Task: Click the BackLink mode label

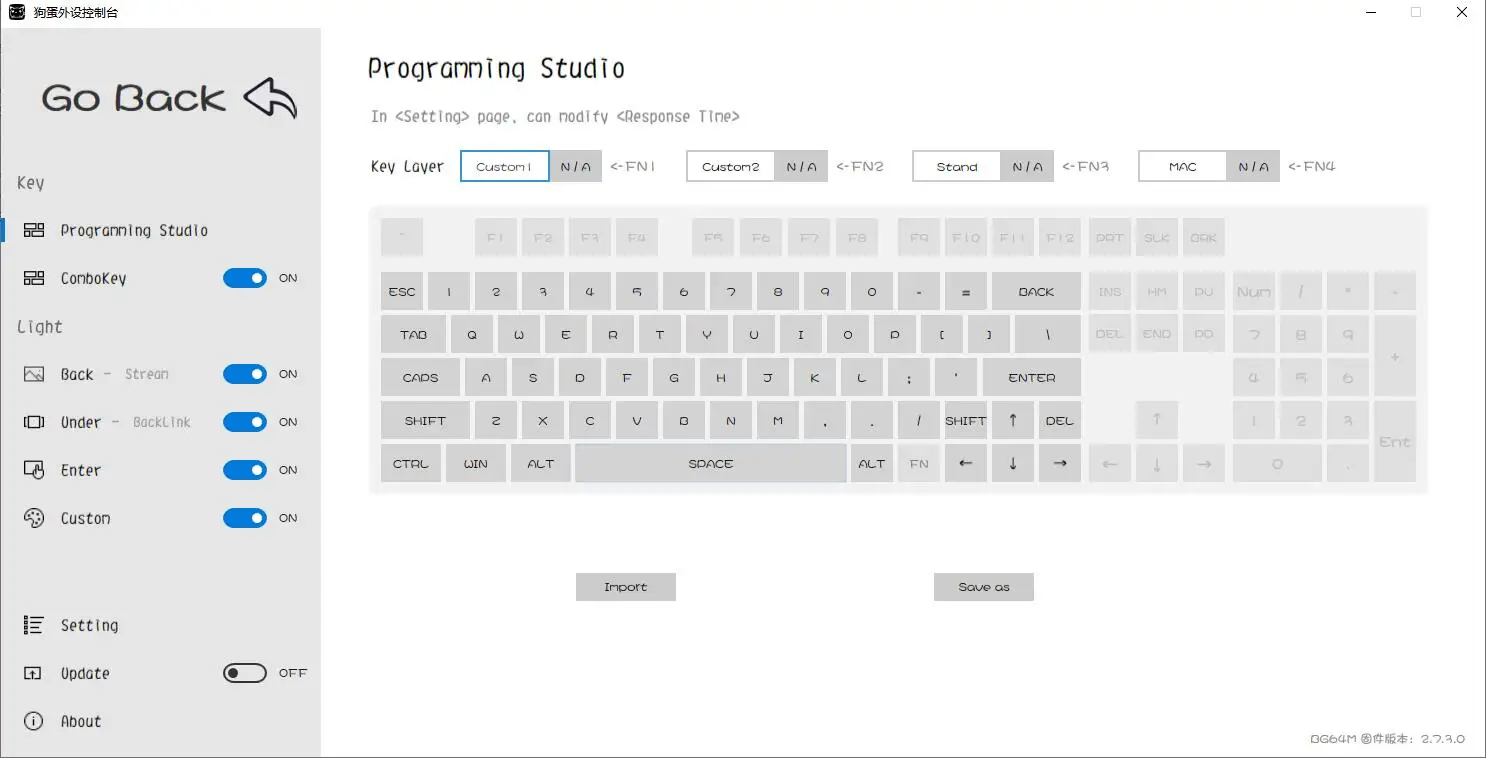Action: pos(162,422)
